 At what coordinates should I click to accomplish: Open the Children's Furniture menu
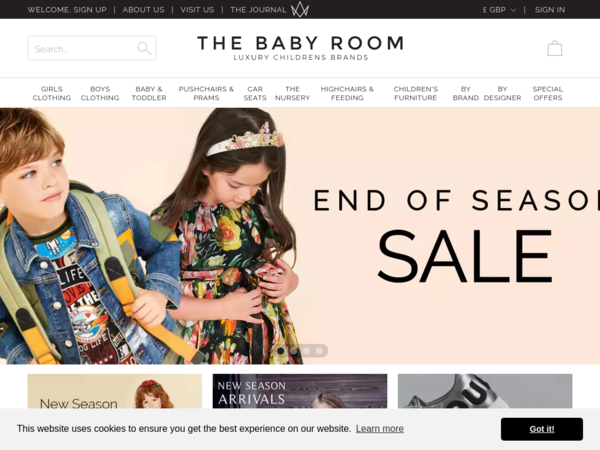(x=416, y=93)
